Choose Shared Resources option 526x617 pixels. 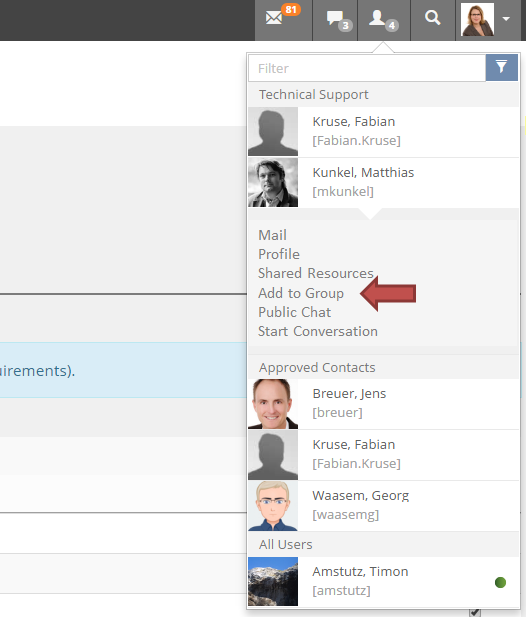pyautogui.click(x=316, y=273)
